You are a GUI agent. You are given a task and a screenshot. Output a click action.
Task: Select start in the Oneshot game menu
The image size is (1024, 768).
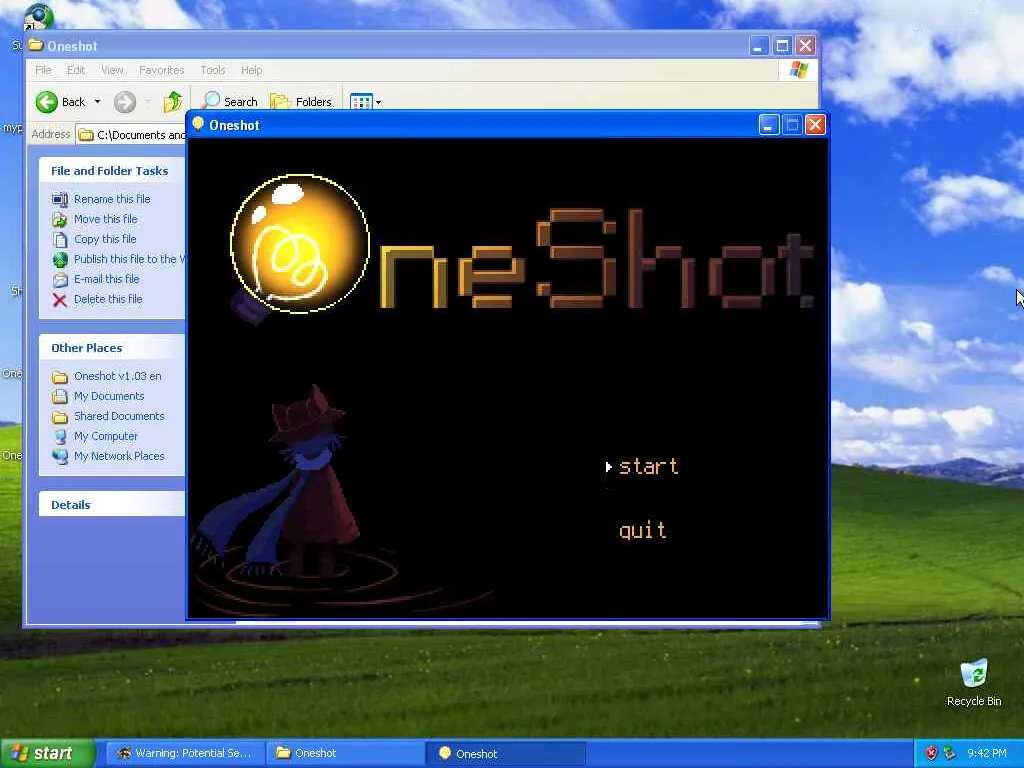pyautogui.click(x=648, y=466)
